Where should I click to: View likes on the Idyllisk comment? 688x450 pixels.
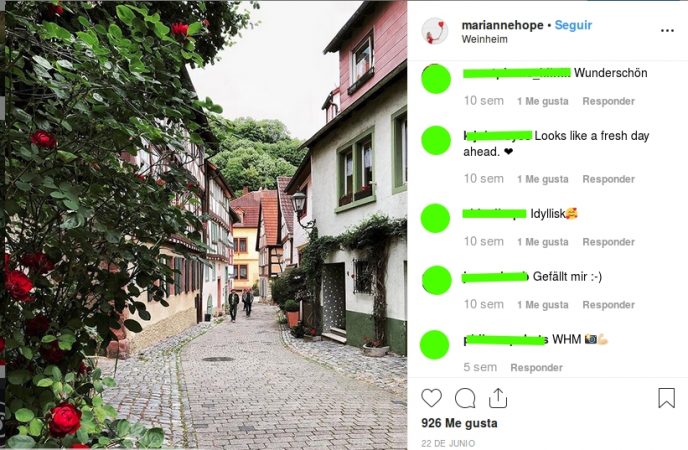coord(542,242)
